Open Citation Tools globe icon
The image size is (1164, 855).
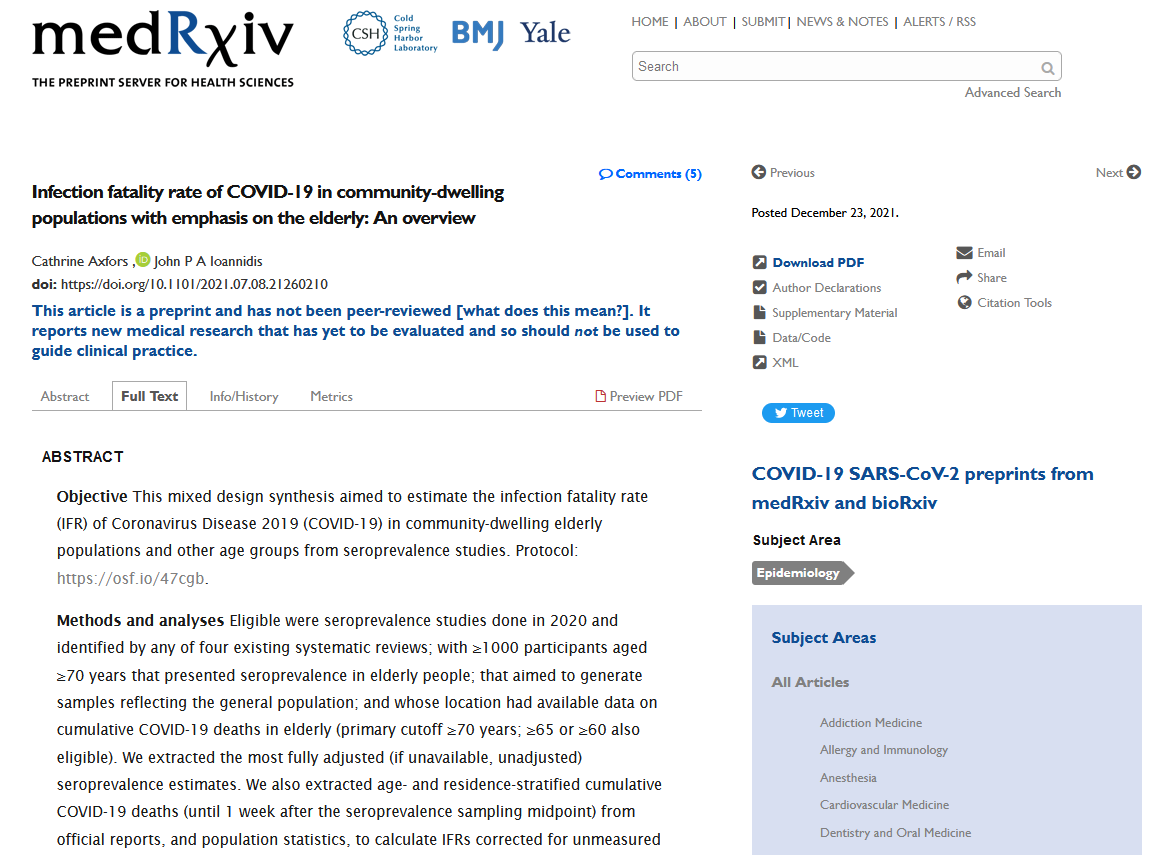[x=964, y=303]
